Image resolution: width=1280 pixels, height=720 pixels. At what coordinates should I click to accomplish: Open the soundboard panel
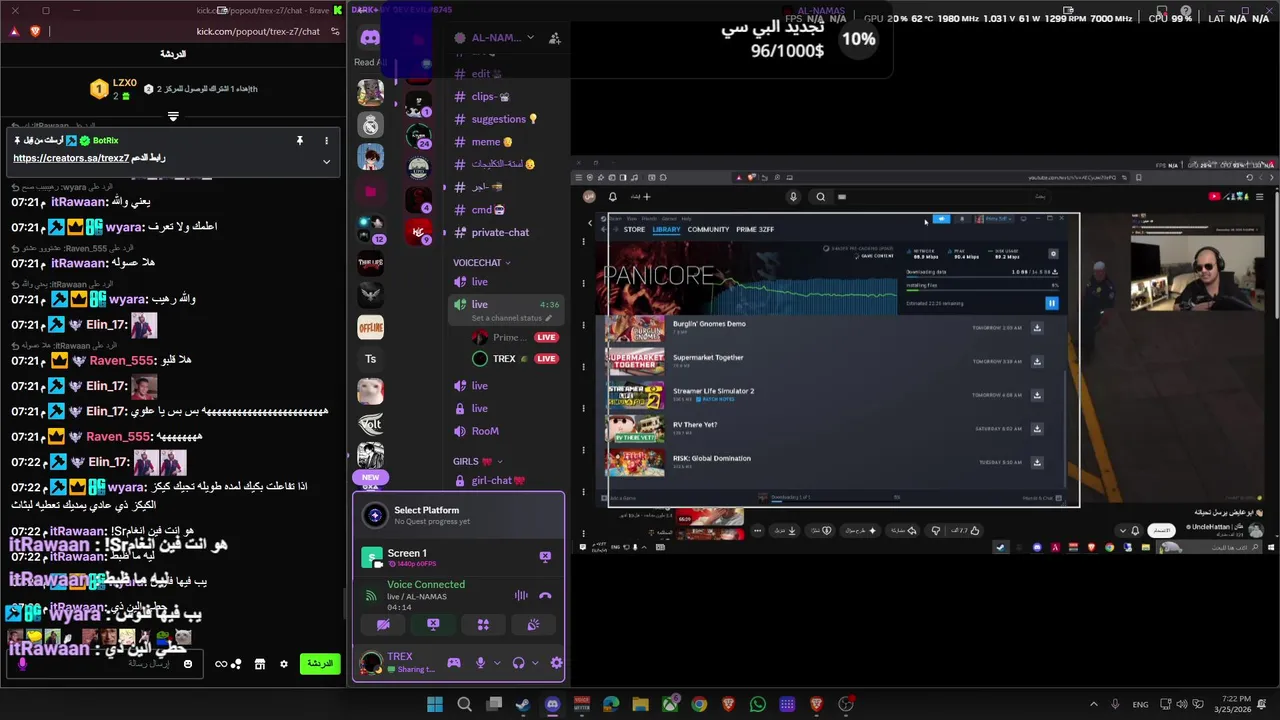533,625
